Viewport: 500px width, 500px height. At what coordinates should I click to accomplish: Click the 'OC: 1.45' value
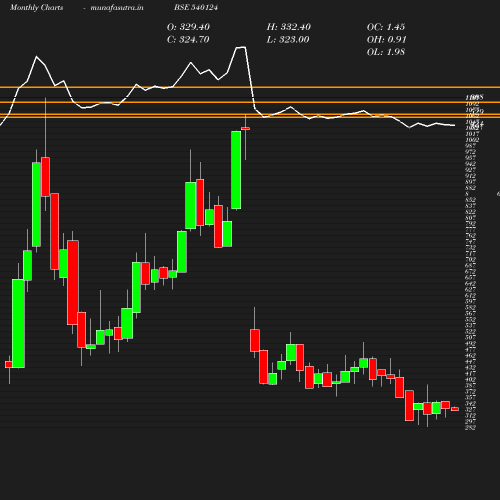[x=386, y=27]
